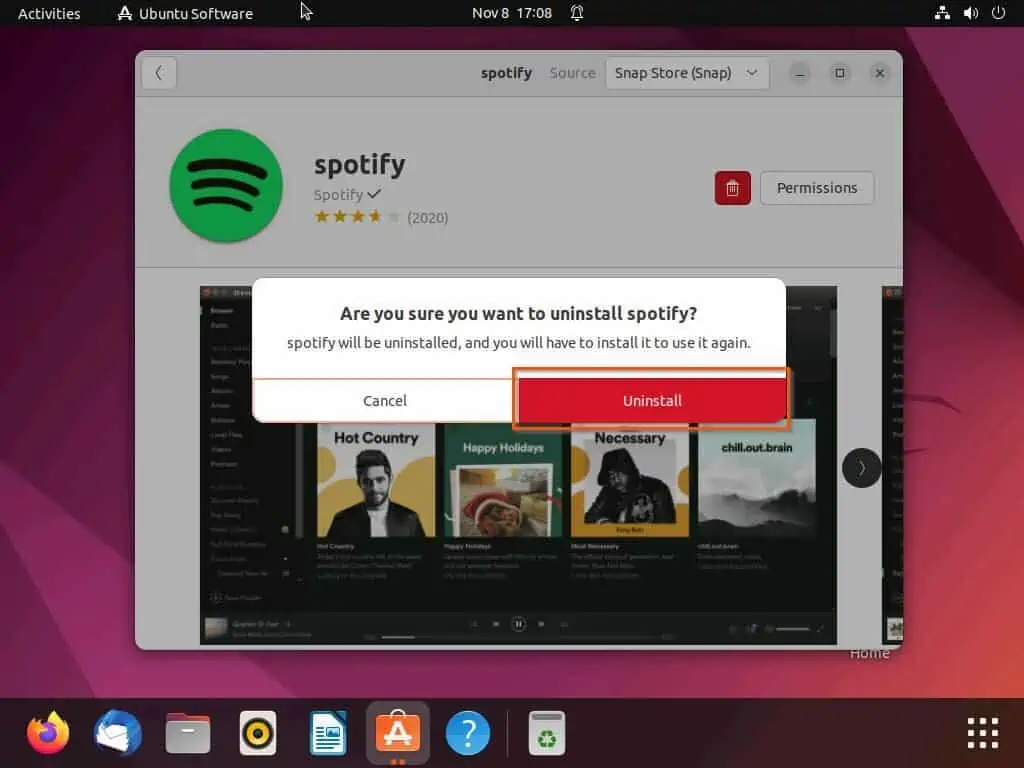Expand the calendar by clicking Nov 8 17:08

point(511,13)
